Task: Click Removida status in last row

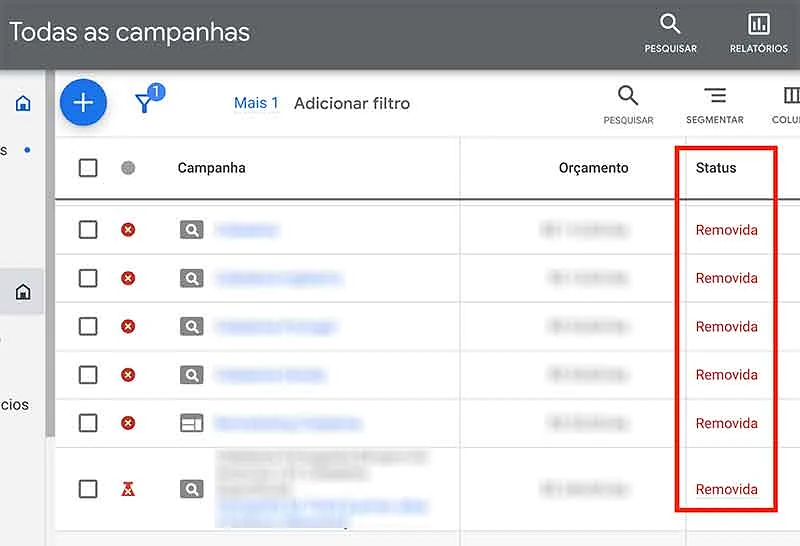Action: (x=727, y=489)
